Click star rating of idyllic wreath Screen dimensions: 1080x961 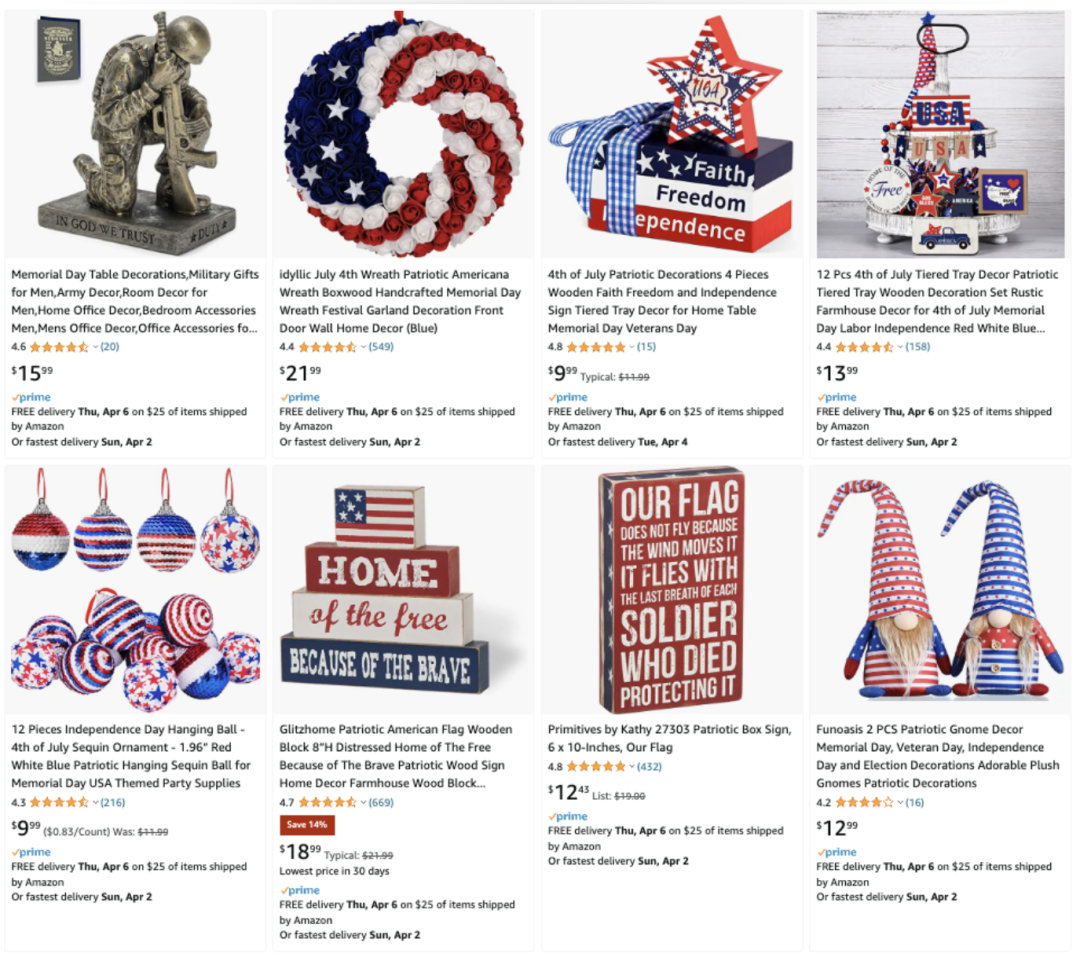coord(327,347)
